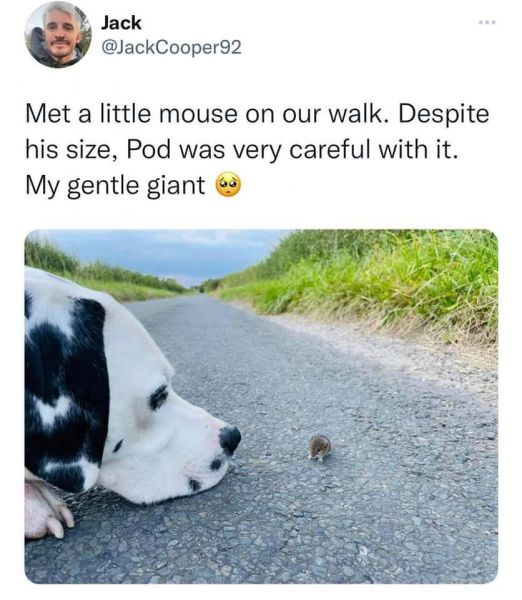Open the attached dog and mouse photo
522x600 pixels.
[261, 406]
